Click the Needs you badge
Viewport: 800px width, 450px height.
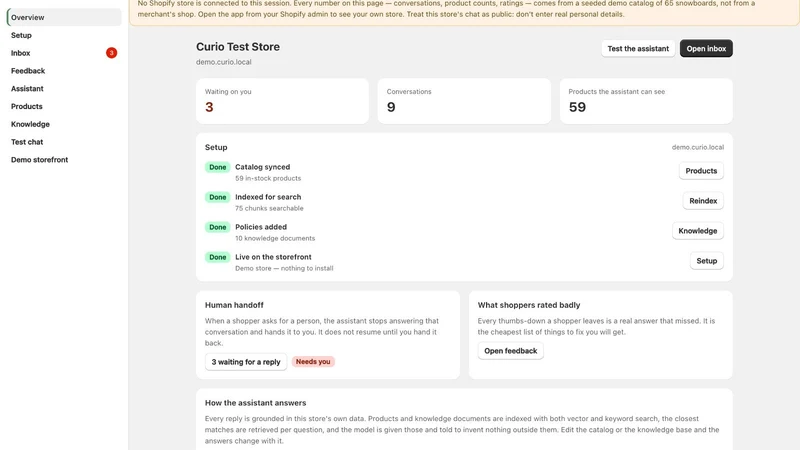[x=313, y=362]
